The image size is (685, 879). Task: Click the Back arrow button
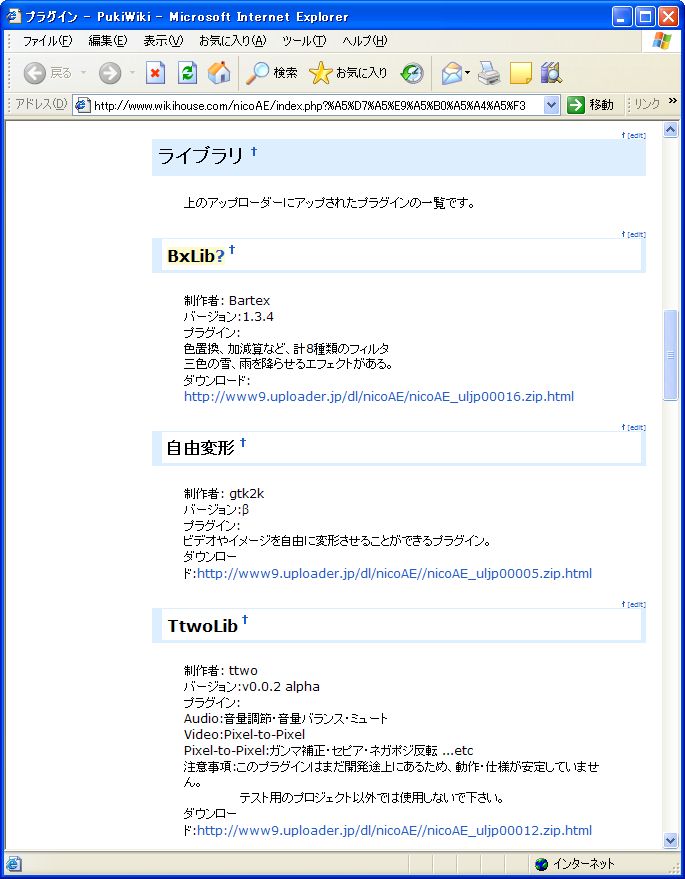pyautogui.click(x=35, y=73)
